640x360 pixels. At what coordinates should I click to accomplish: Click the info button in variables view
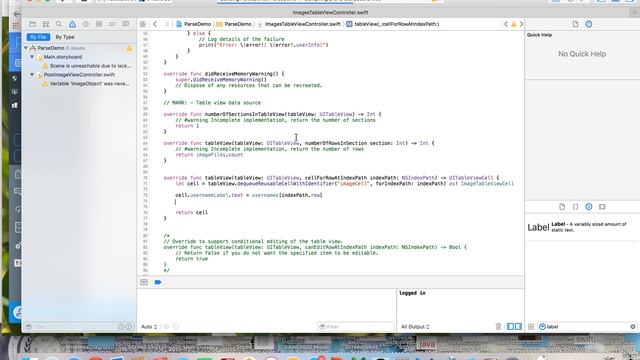pyautogui.click(x=176, y=327)
